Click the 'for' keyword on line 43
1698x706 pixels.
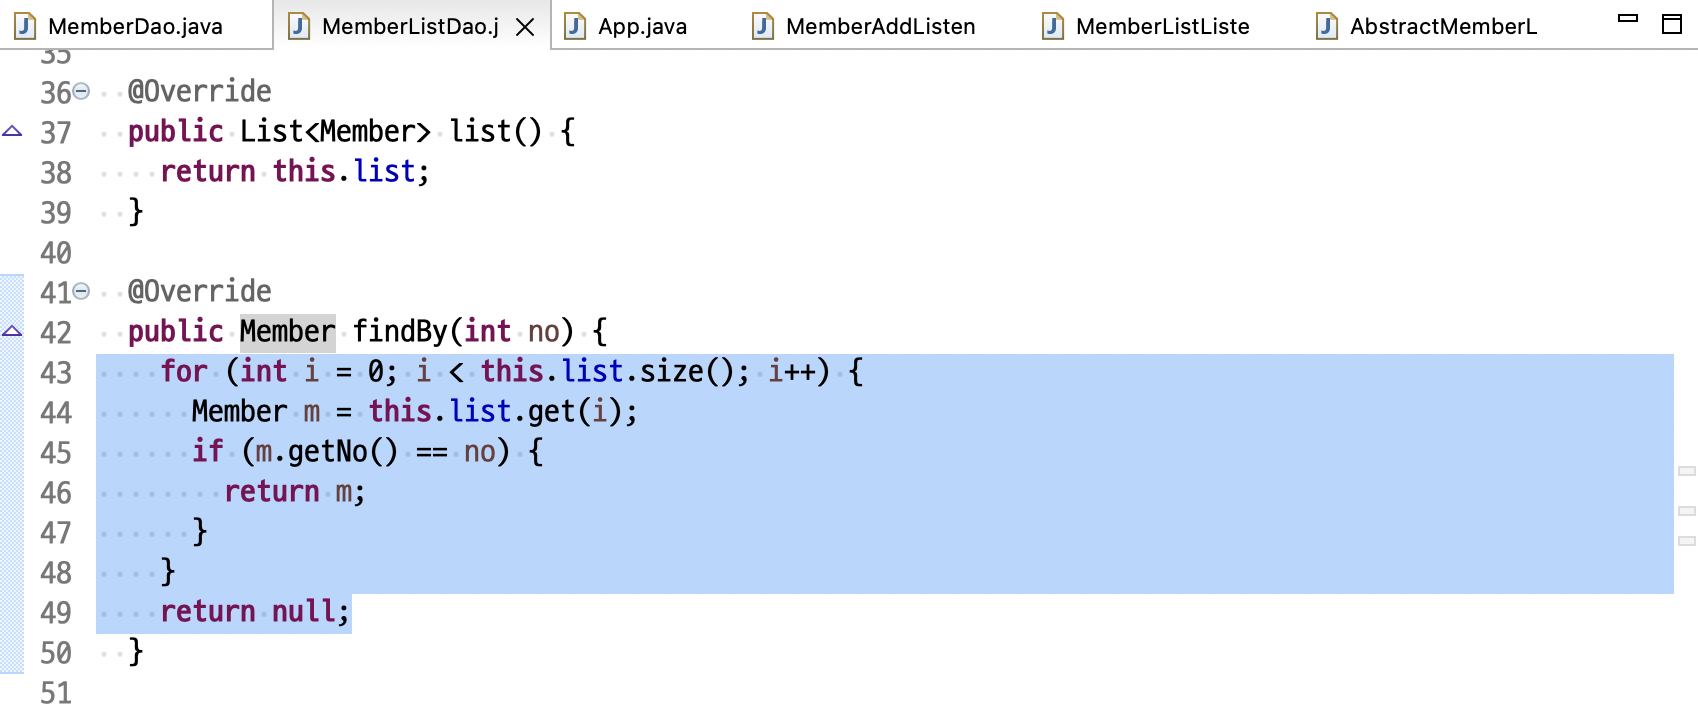184,372
